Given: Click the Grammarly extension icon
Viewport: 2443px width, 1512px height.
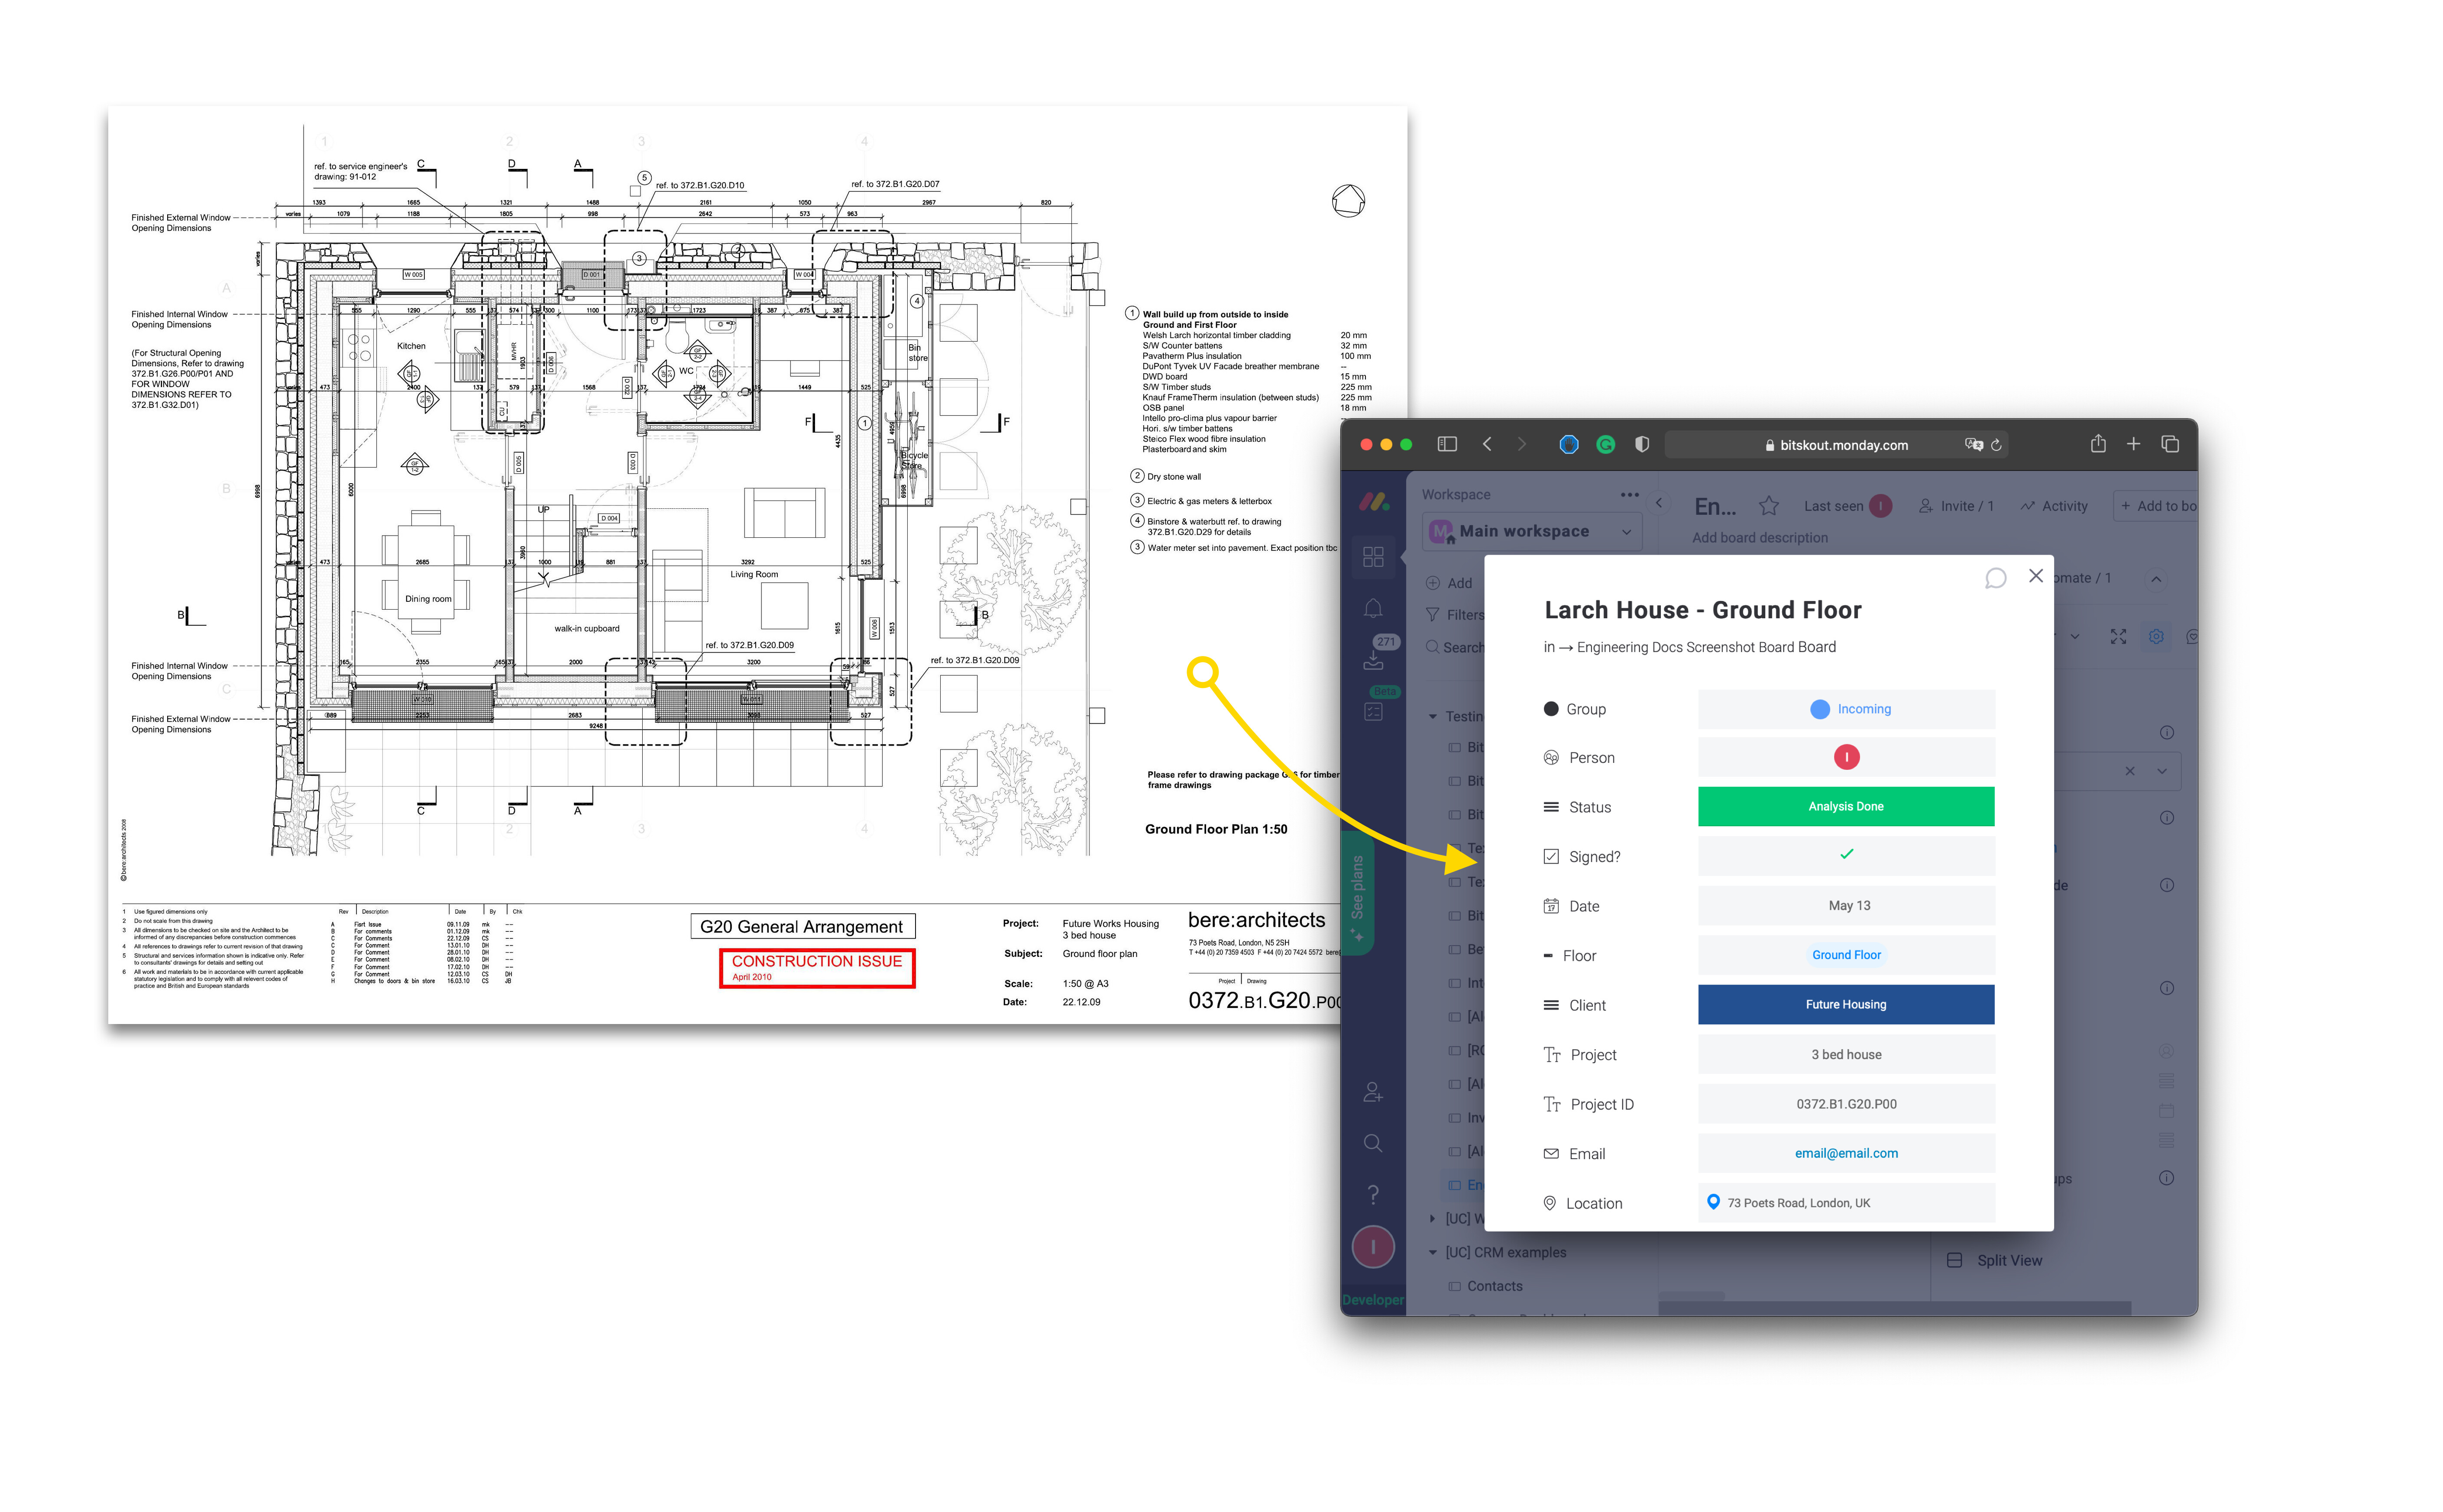Looking at the screenshot, I should [1605, 445].
